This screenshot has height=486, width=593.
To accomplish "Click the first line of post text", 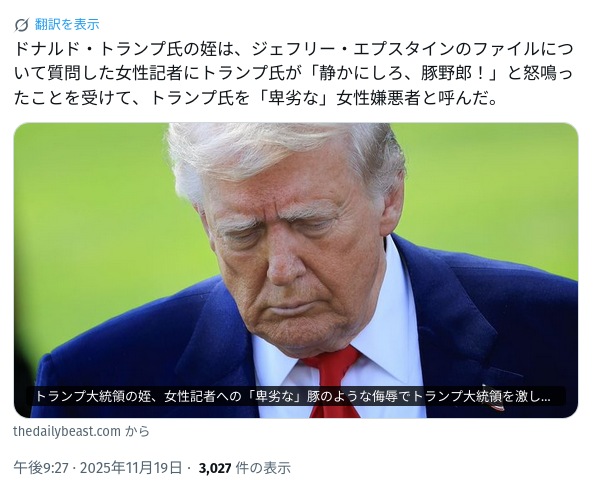I will pyautogui.click(x=293, y=49).
